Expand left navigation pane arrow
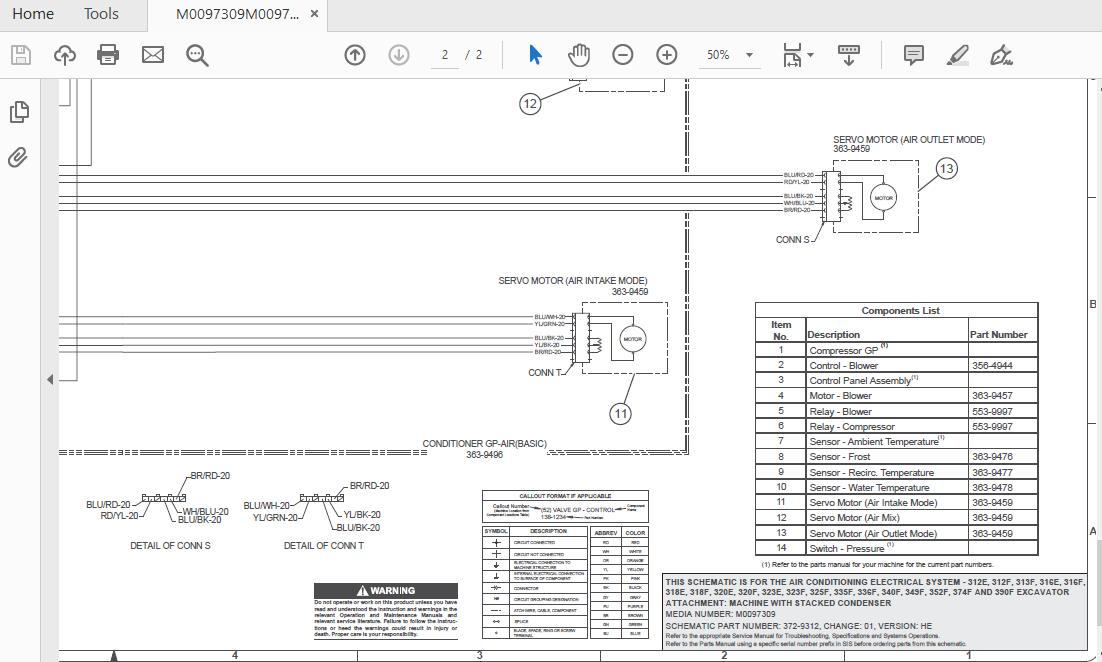The width and height of the screenshot is (1102, 662). pos(50,379)
